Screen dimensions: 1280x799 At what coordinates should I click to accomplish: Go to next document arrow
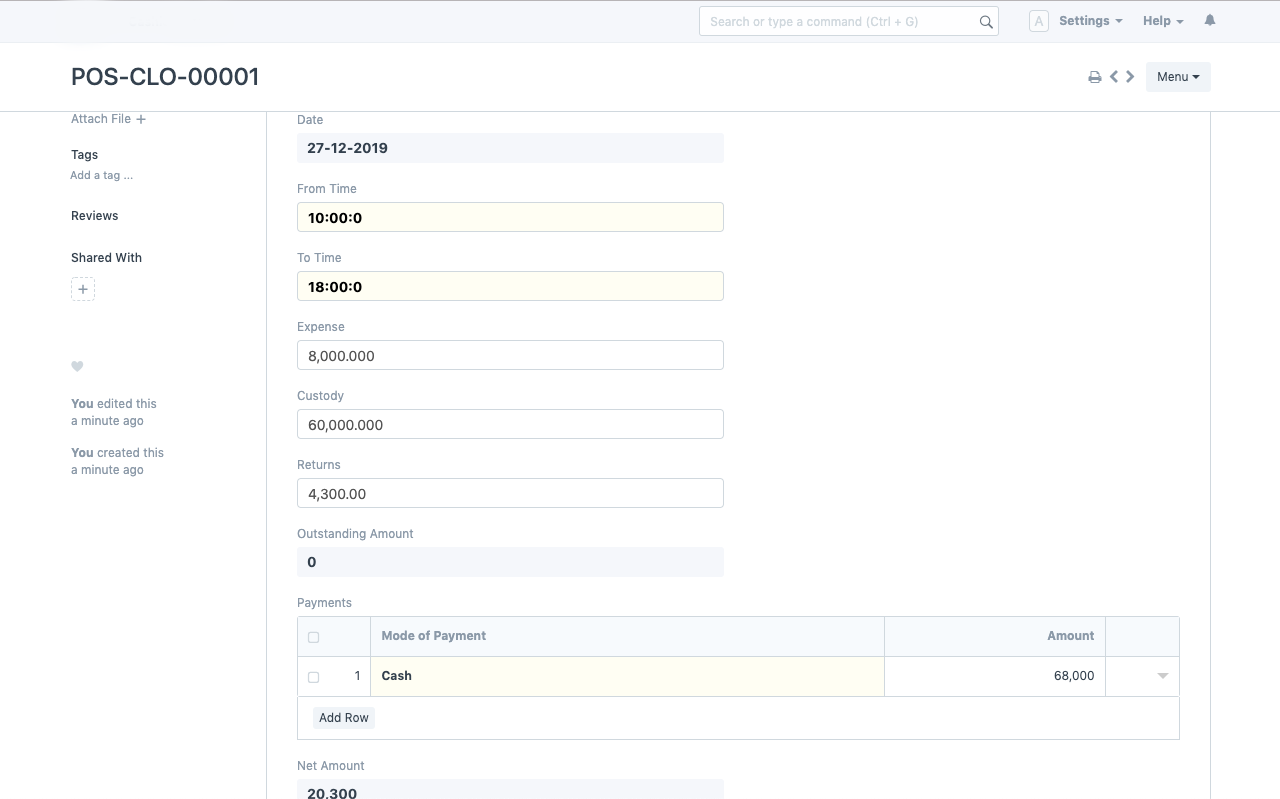pyautogui.click(x=1130, y=76)
